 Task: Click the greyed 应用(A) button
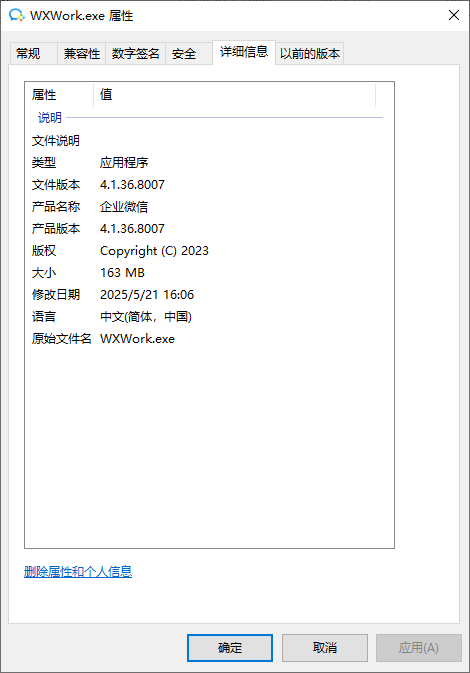pyautogui.click(x=419, y=648)
